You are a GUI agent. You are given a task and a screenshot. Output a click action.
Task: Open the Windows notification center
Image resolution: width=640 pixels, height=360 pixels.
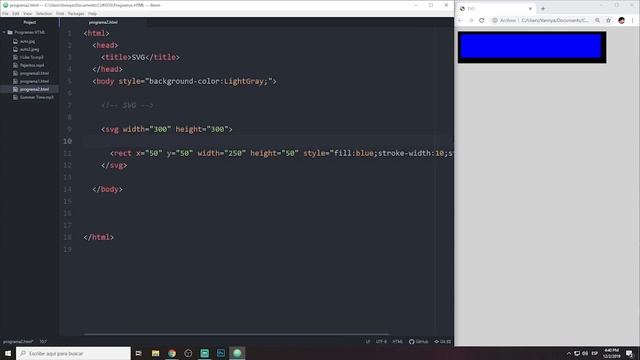[x=629, y=353]
